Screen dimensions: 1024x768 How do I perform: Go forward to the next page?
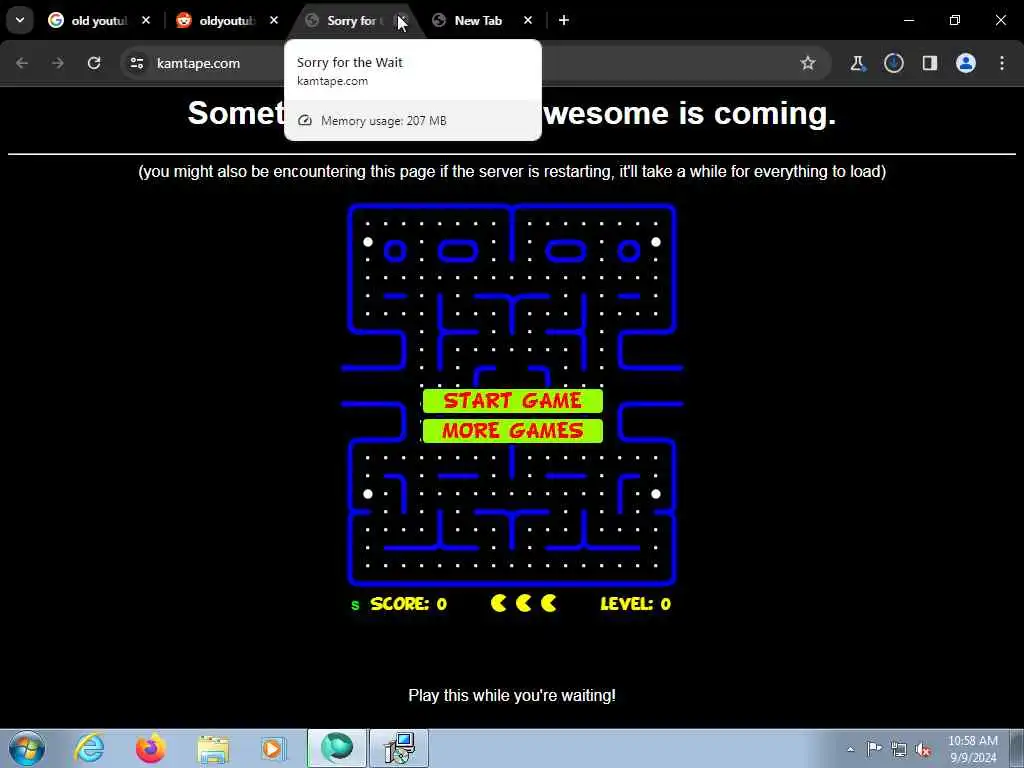58,63
